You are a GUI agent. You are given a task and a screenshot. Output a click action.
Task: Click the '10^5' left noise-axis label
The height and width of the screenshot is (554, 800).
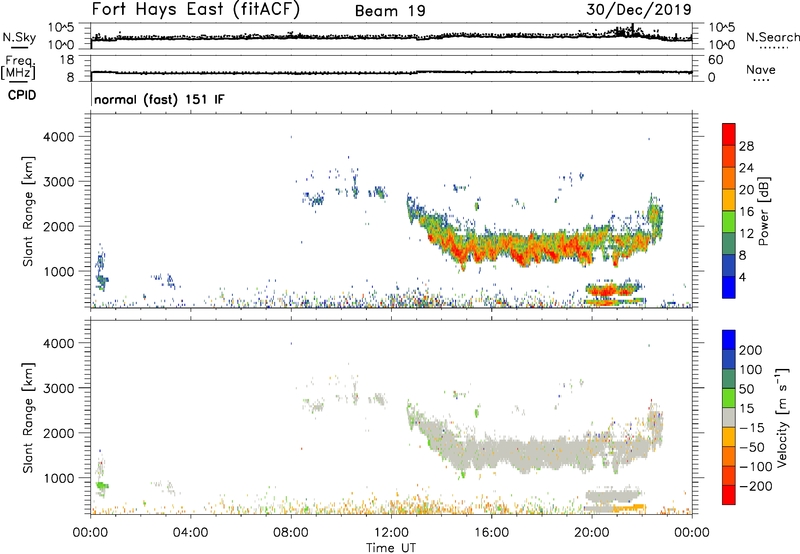[61, 27]
